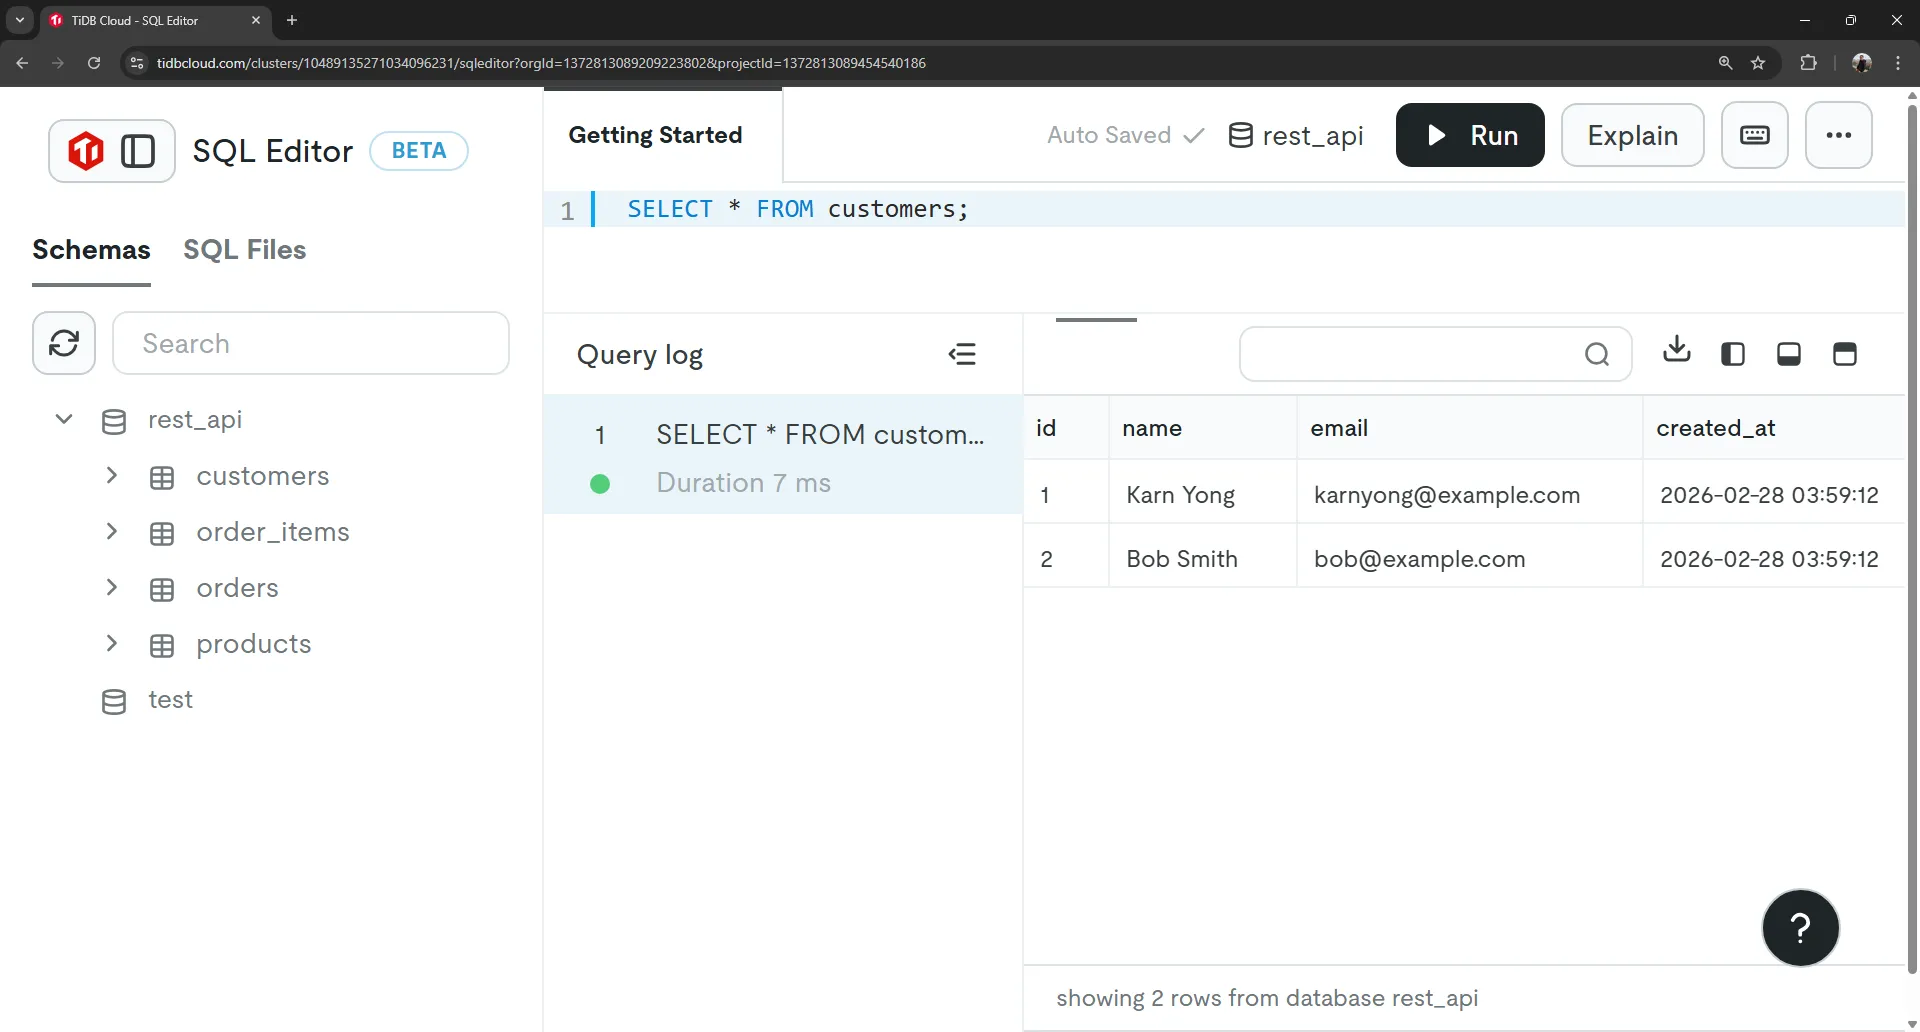
Task: Click the search icon in results filter
Action: [x=1597, y=354]
